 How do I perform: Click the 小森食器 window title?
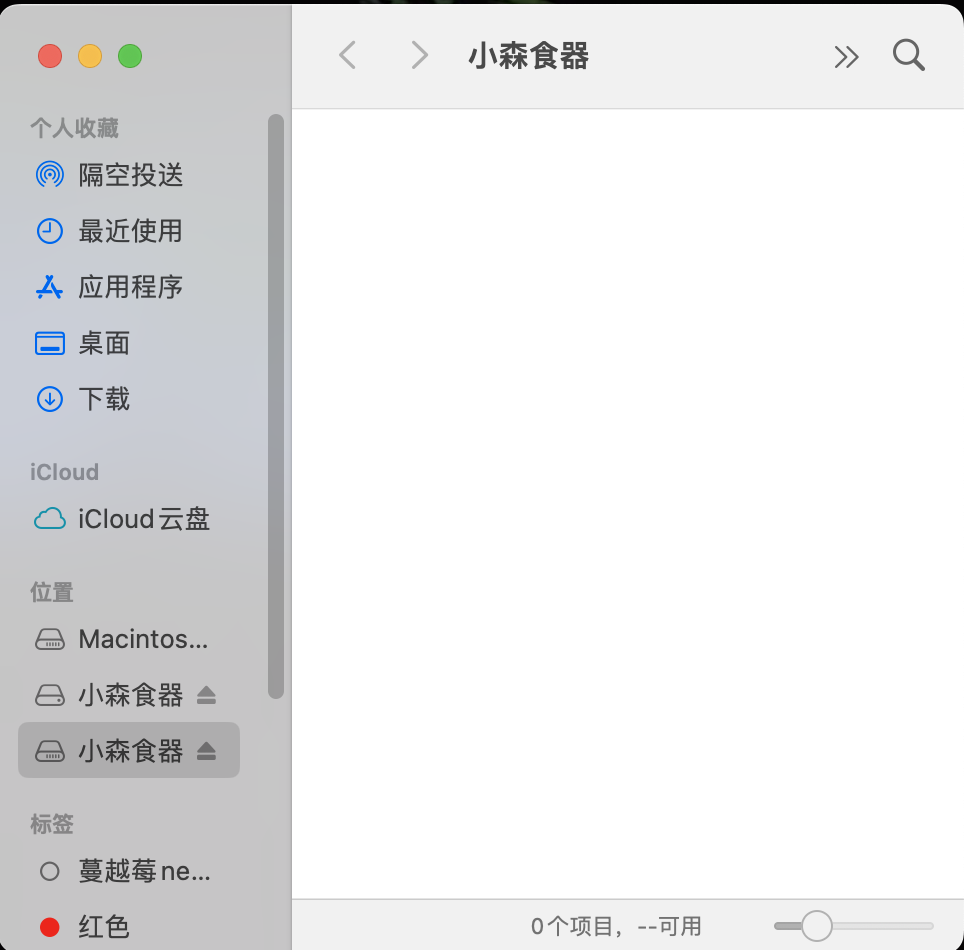coord(528,56)
